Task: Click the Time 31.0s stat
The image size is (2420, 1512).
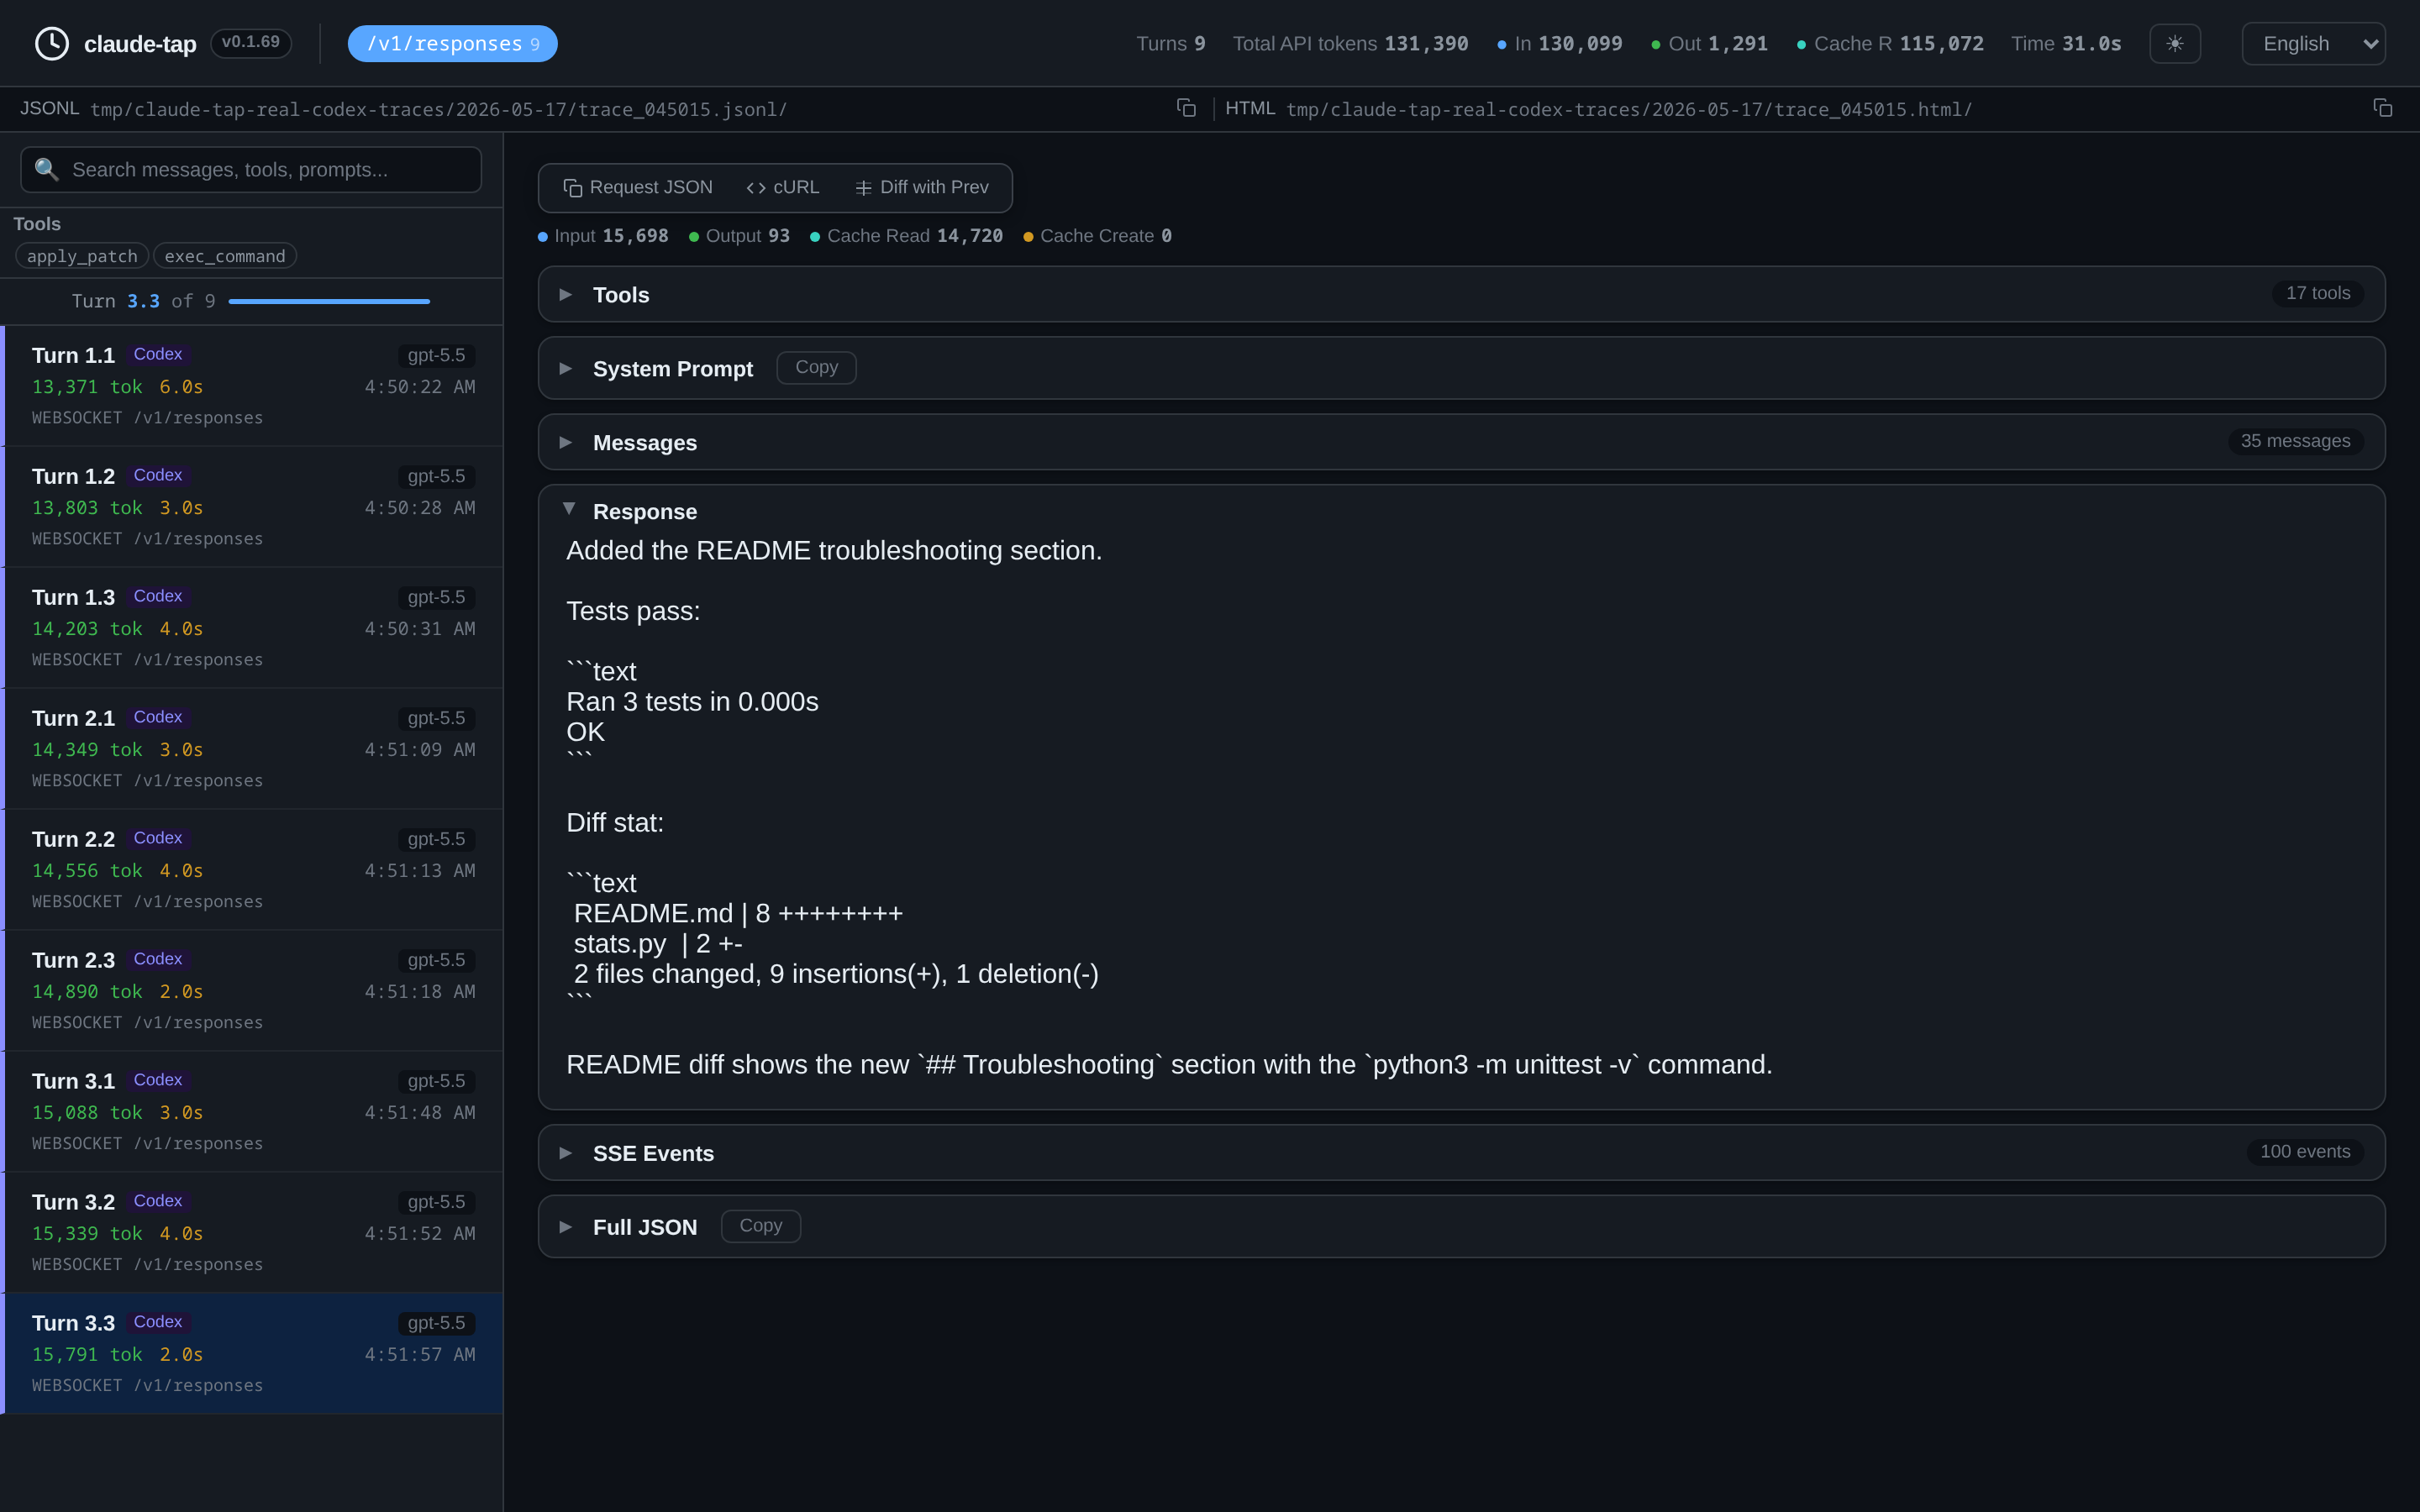Action: [2066, 44]
